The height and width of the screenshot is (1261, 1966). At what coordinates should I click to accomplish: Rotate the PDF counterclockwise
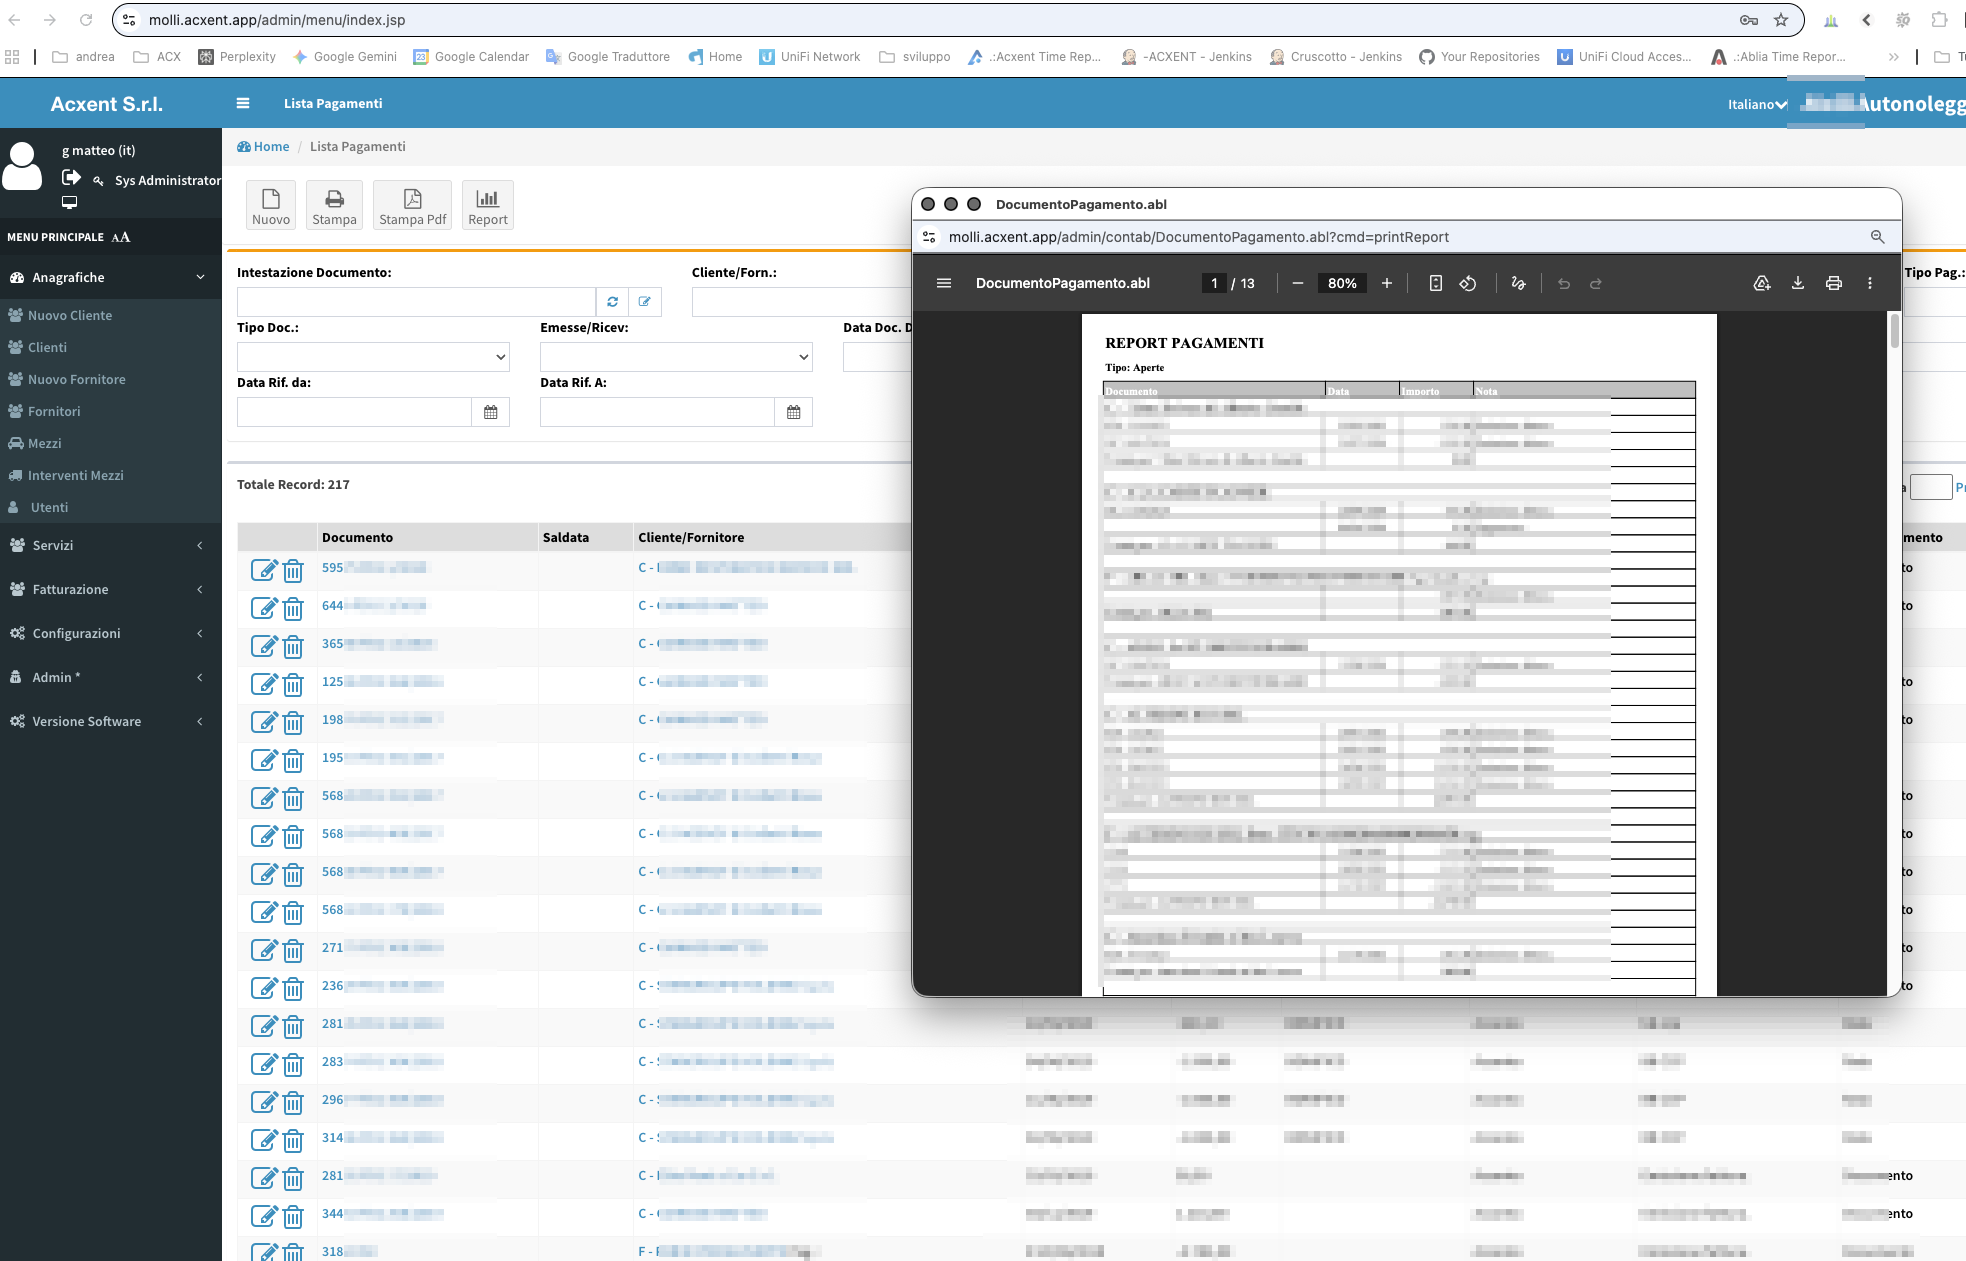click(1467, 283)
